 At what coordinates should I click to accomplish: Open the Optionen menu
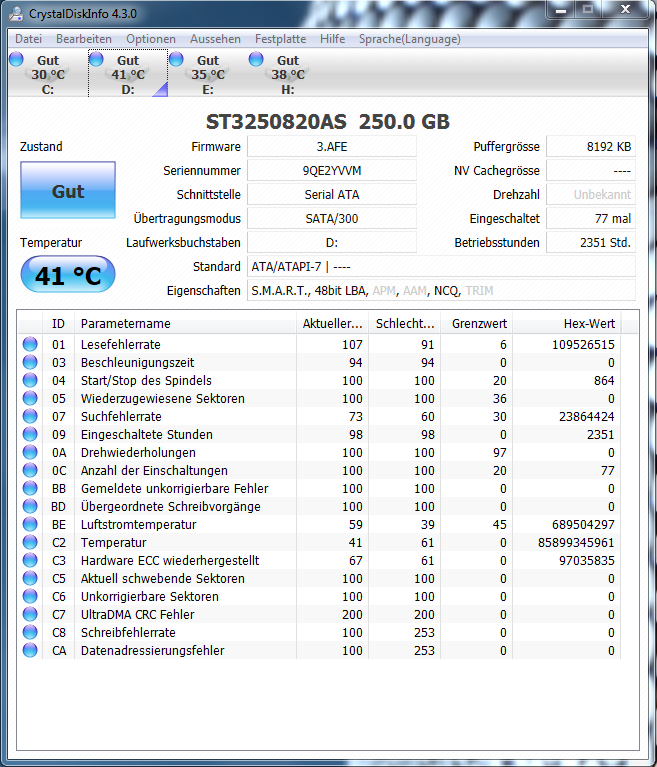point(151,39)
